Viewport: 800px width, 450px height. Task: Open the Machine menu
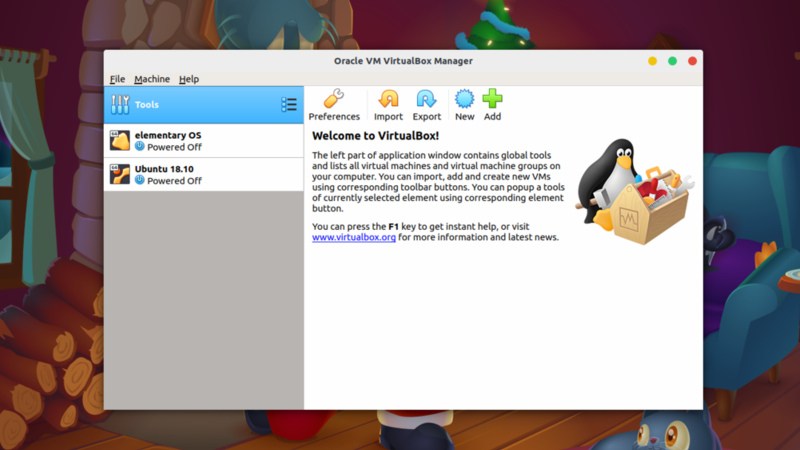click(152, 79)
